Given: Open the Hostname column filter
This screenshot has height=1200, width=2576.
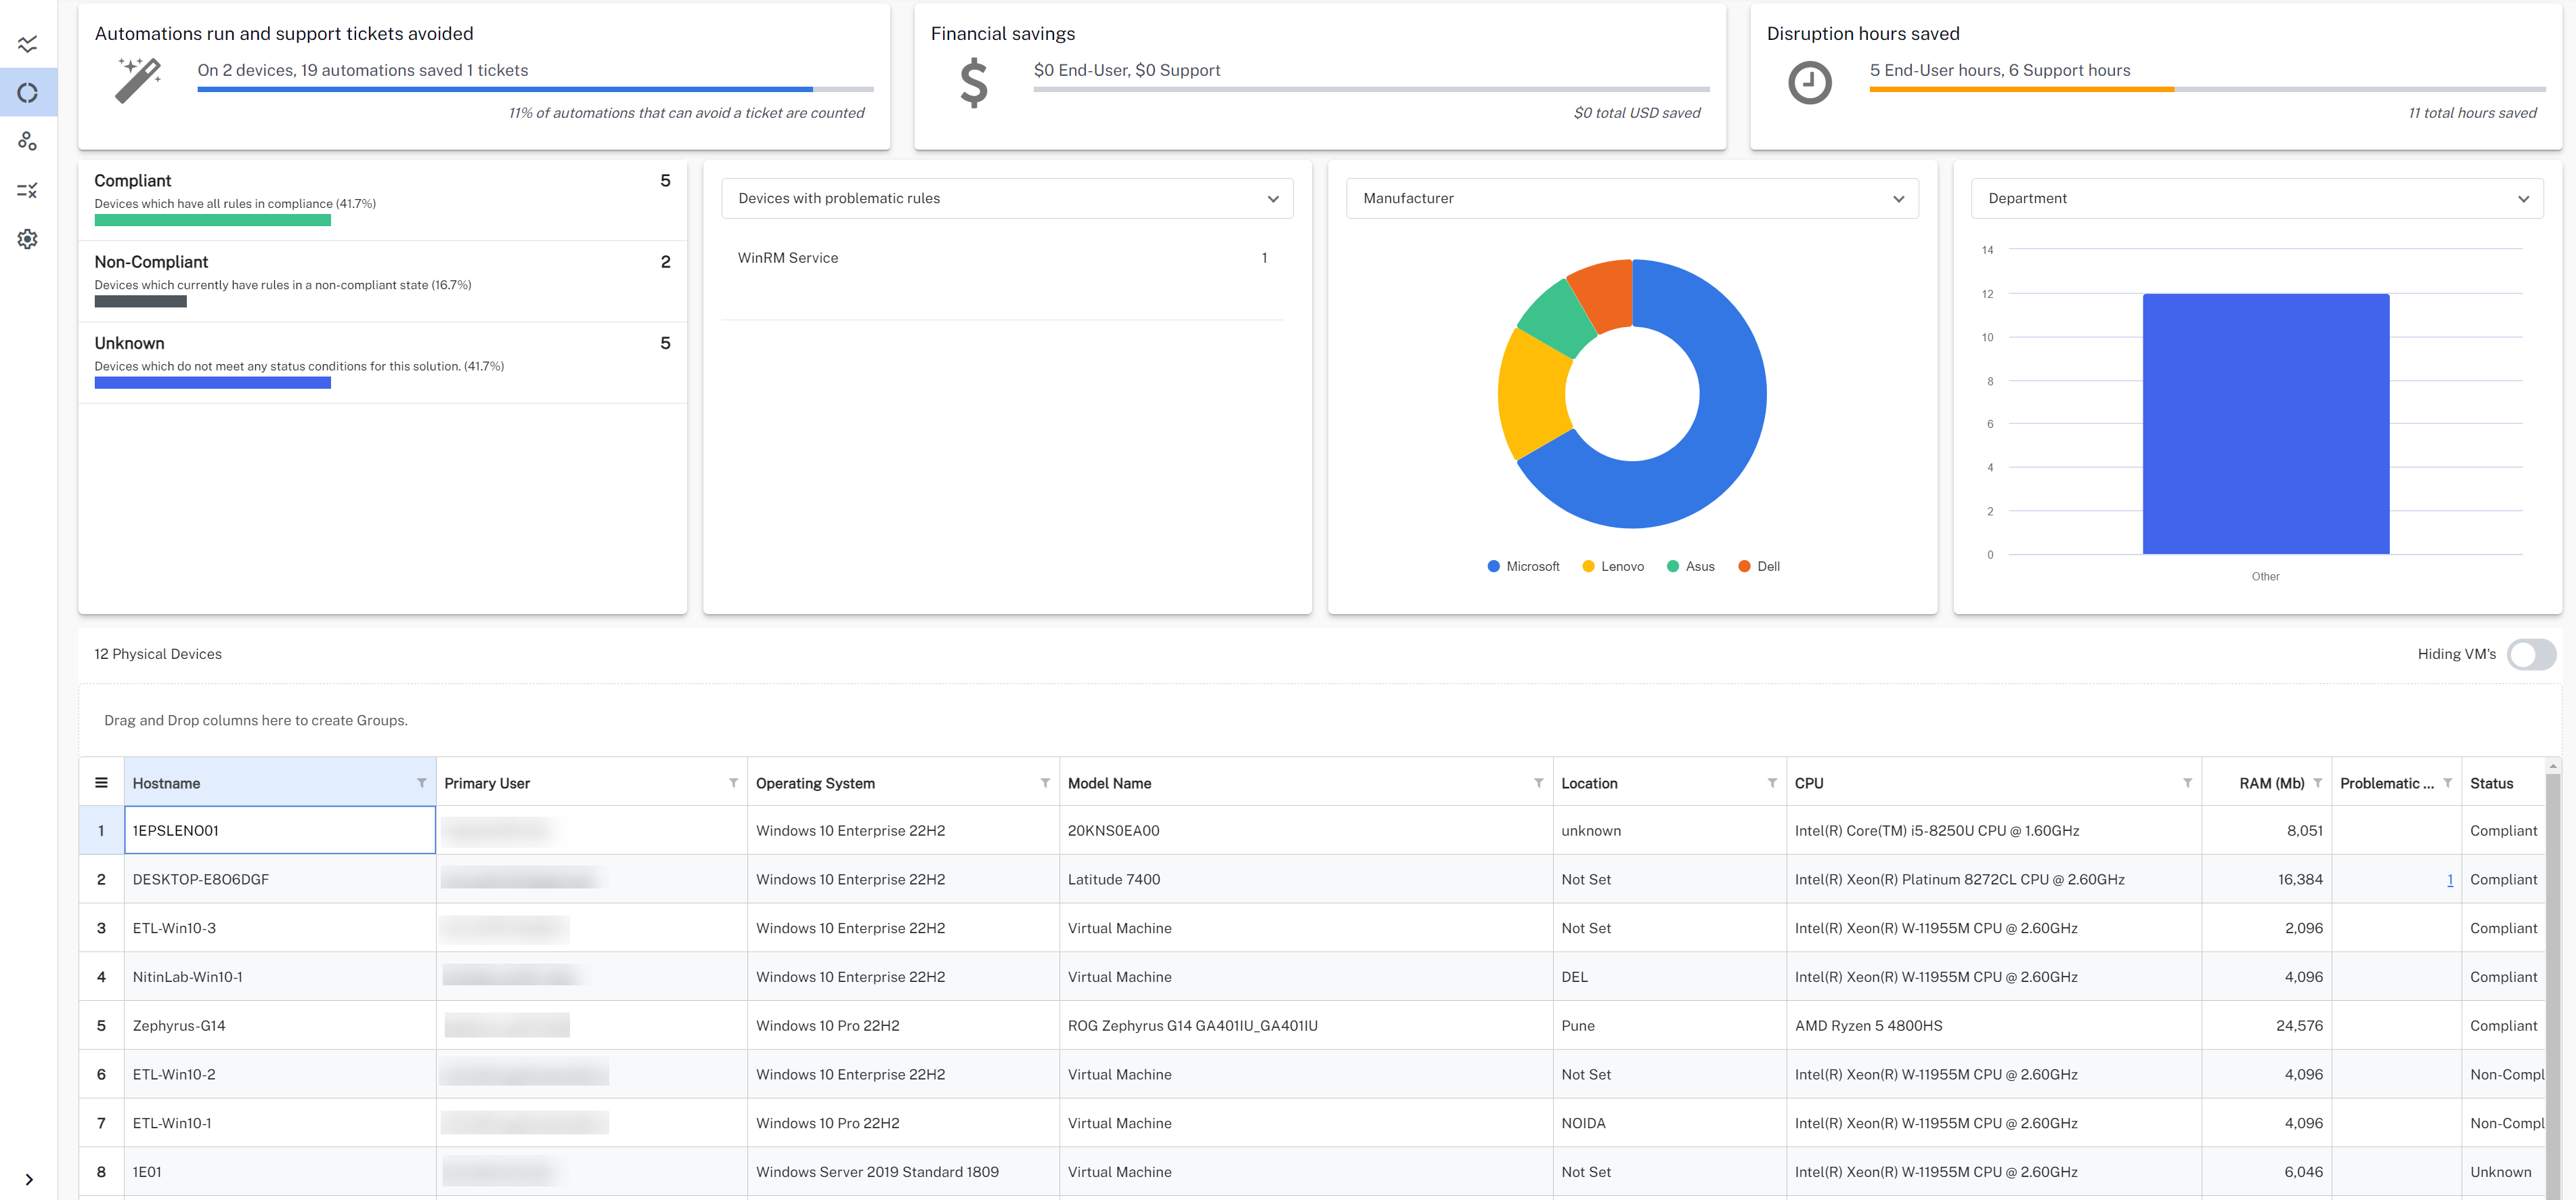Looking at the screenshot, I should 421,783.
